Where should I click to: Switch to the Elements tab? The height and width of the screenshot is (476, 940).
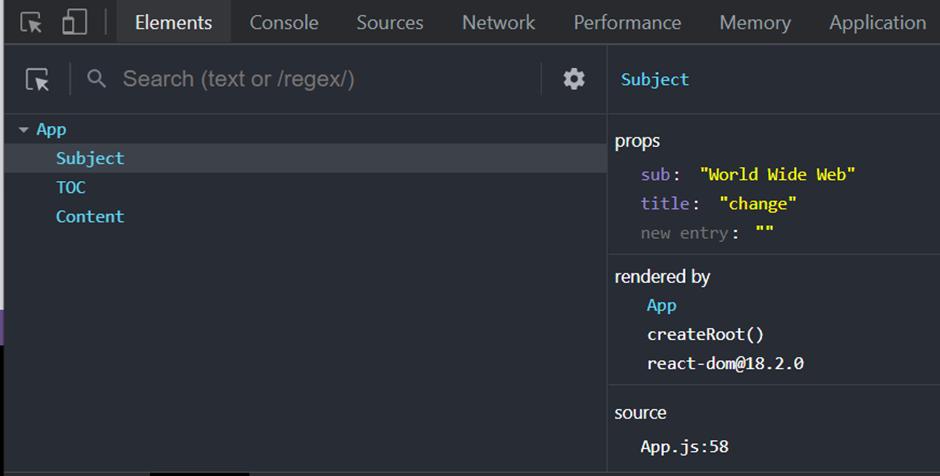[x=173, y=22]
